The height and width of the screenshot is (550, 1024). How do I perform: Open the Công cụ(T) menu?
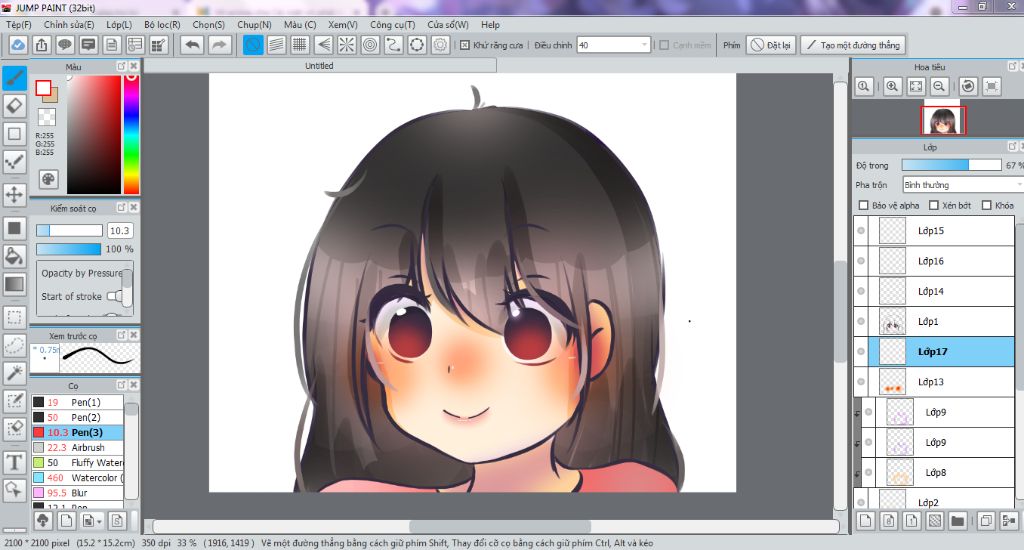coord(392,25)
